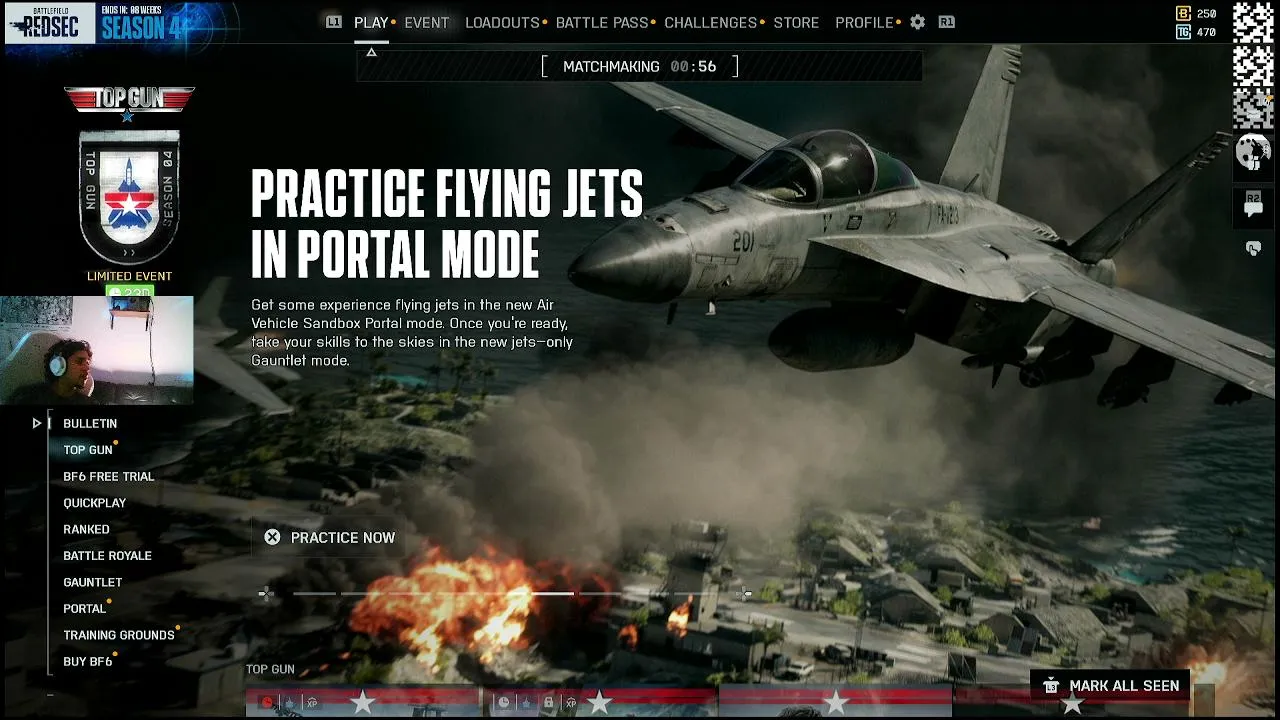Image resolution: width=1280 pixels, height=720 pixels.
Task: Click the MARK ALL SEEN button
Action: pyautogui.click(x=1110, y=686)
